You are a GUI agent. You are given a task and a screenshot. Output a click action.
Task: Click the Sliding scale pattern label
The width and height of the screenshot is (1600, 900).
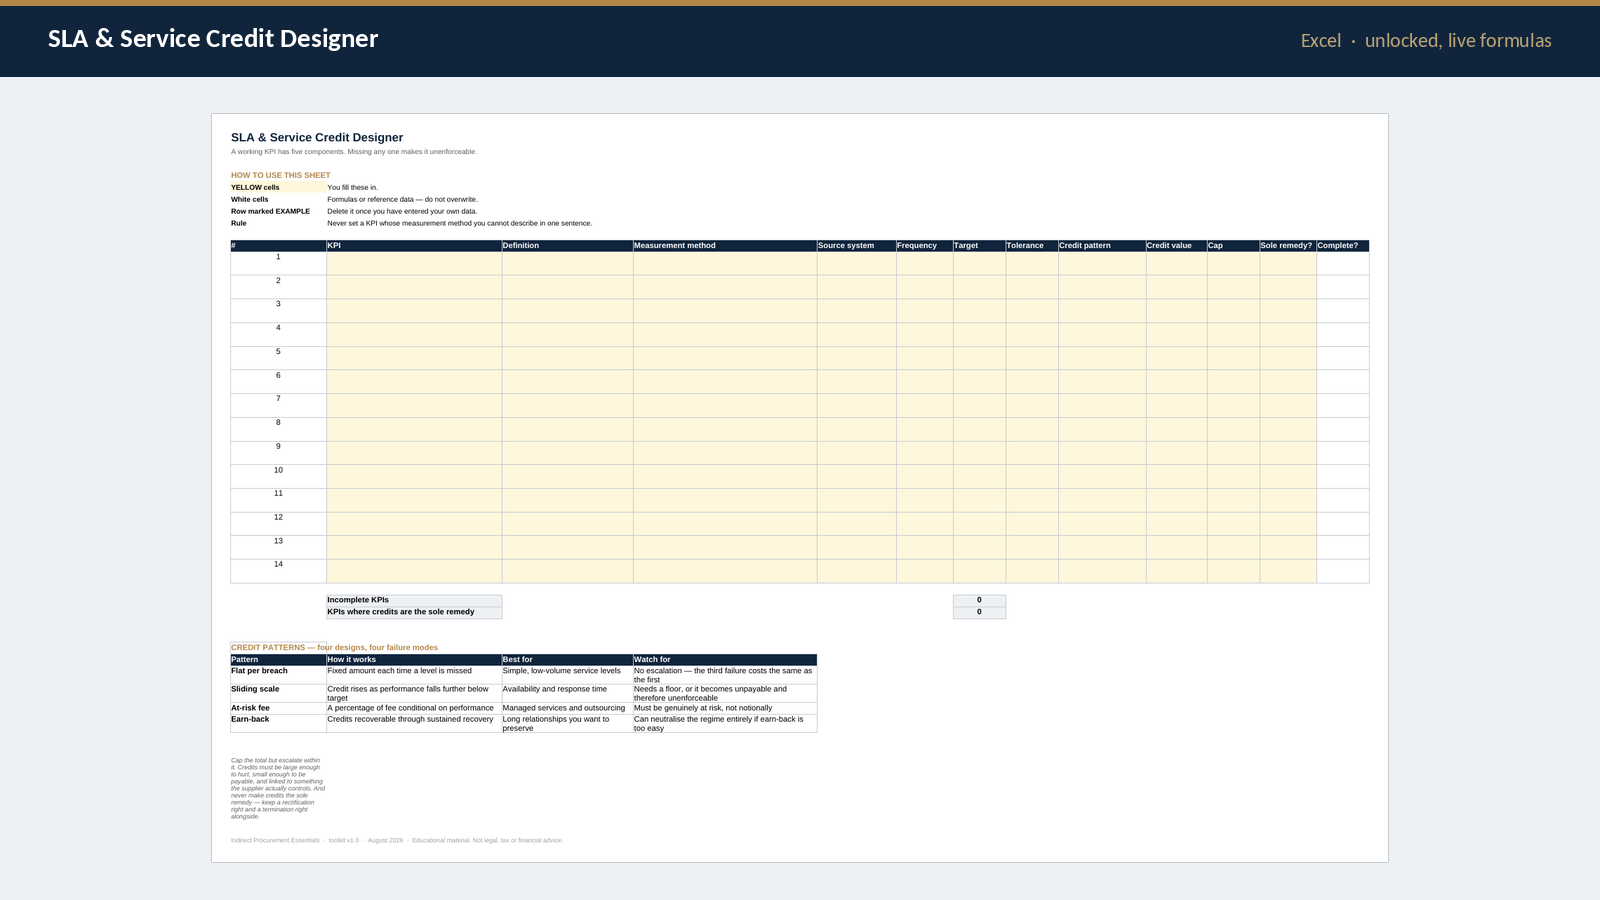pyautogui.click(x=255, y=689)
